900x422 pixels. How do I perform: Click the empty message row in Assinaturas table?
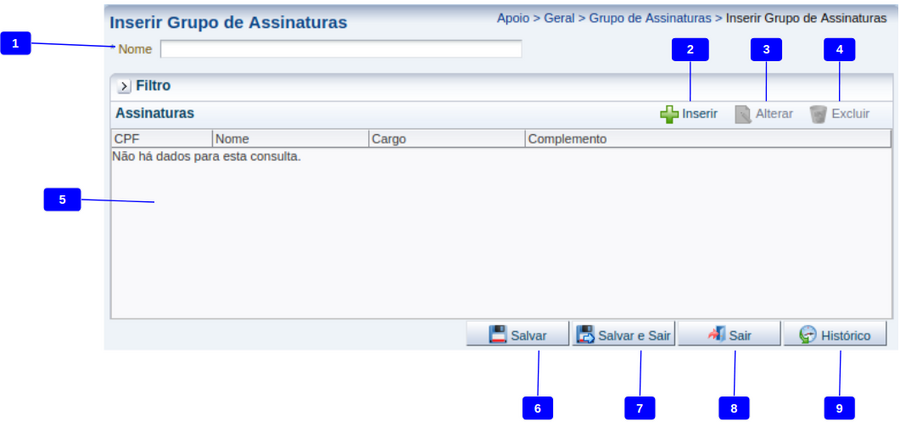(x=207, y=157)
